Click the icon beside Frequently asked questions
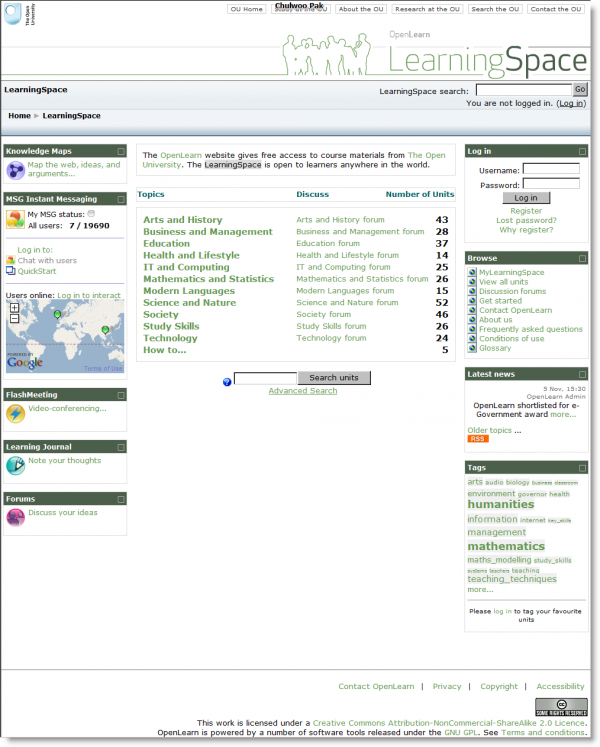This screenshot has width=600, height=747. (x=472, y=329)
